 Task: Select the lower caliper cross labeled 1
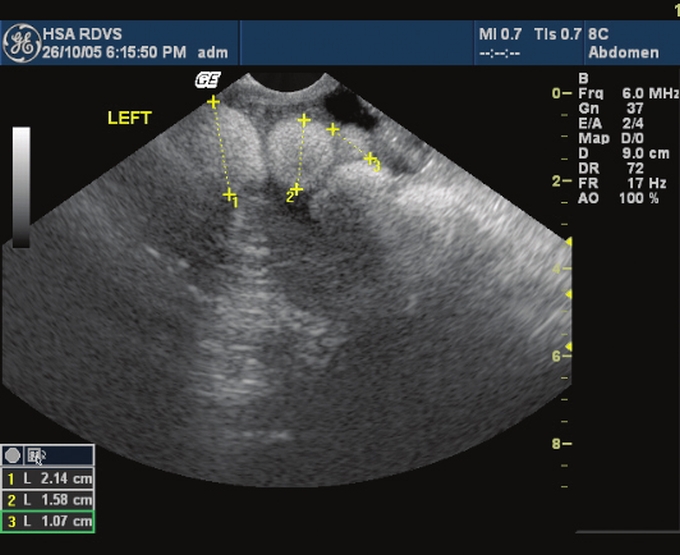click(x=229, y=195)
